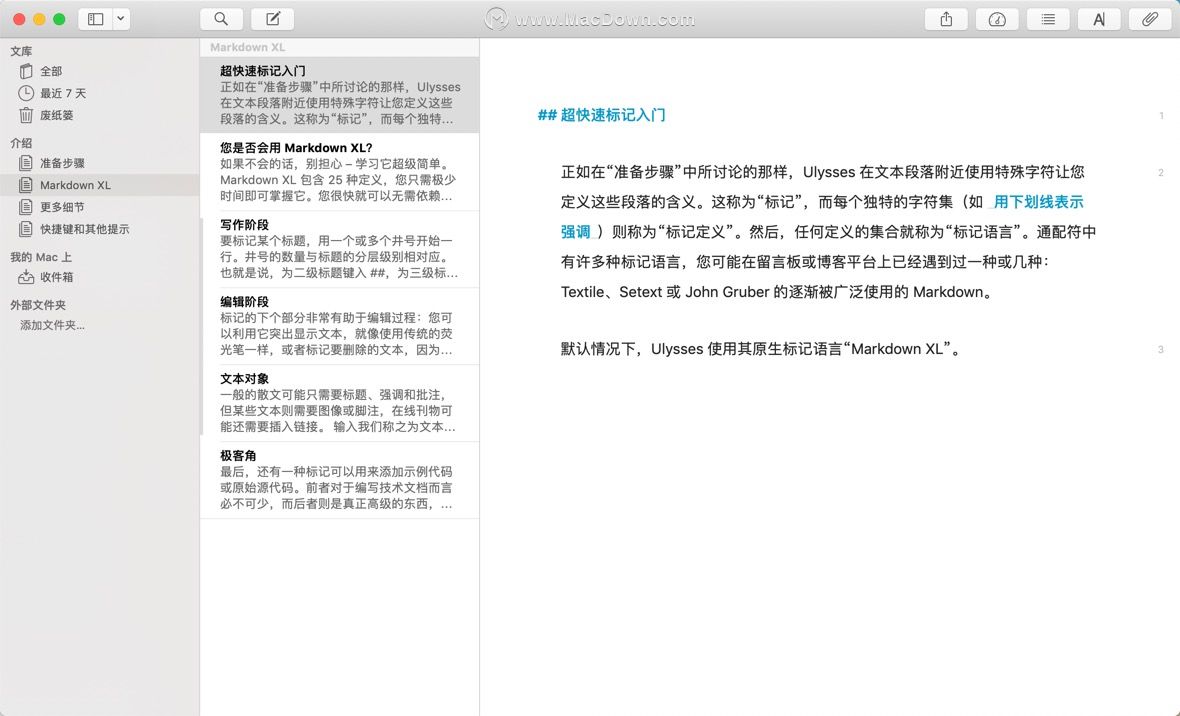Open the attachments paperclip panel
This screenshot has height=716, width=1180.
point(1150,19)
